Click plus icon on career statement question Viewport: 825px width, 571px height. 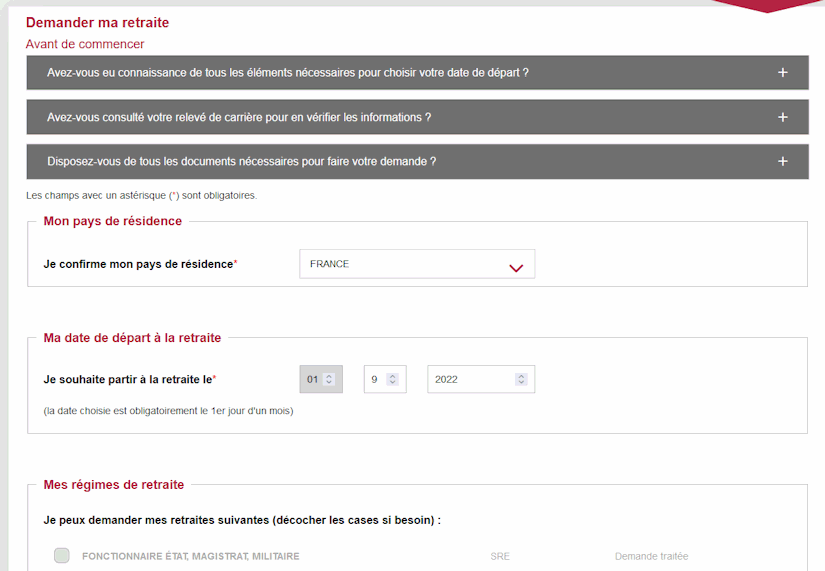tap(782, 117)
